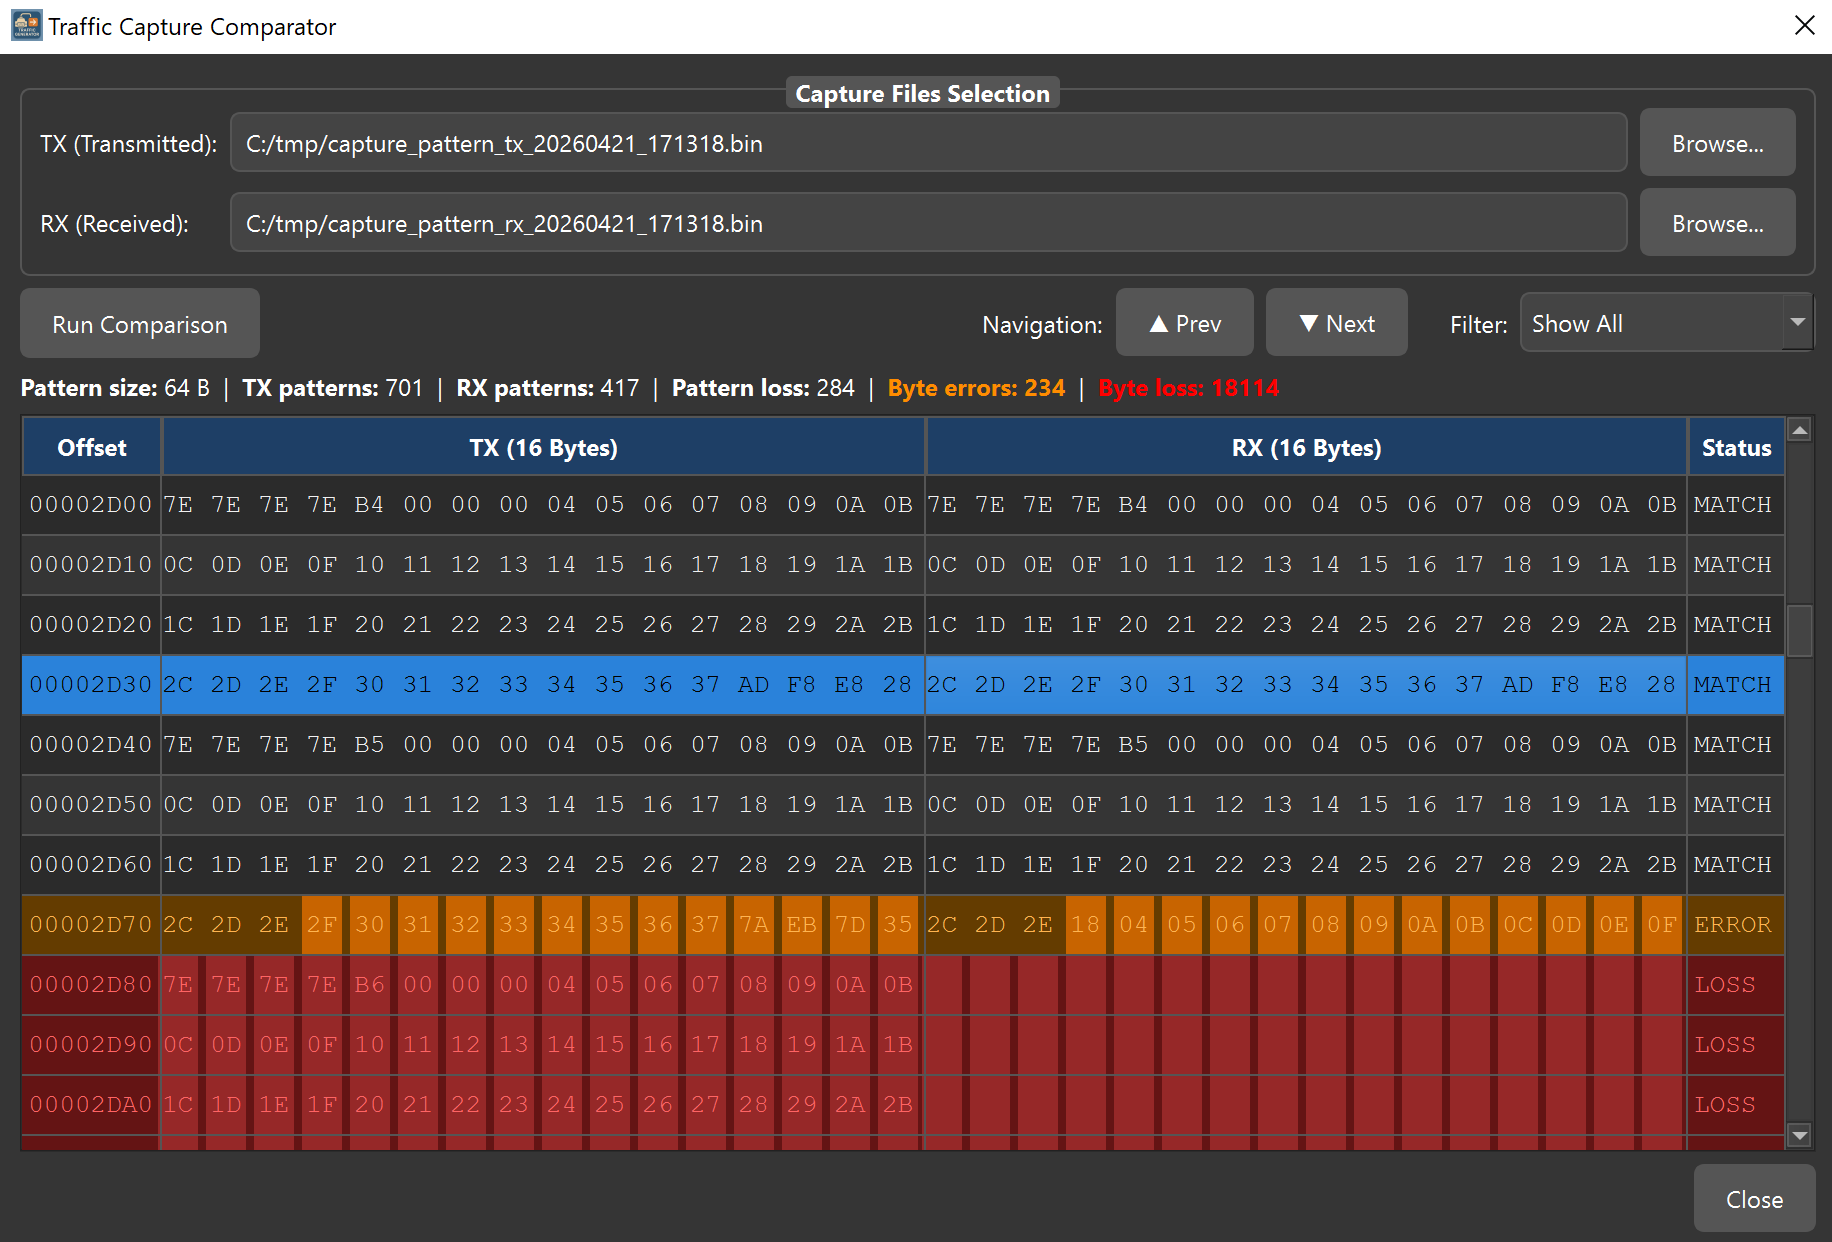Screen dimensions: 1832x1242
Task: Browse for the RX received capture file
Action: pyautogui.click(x=1717, y=223)
